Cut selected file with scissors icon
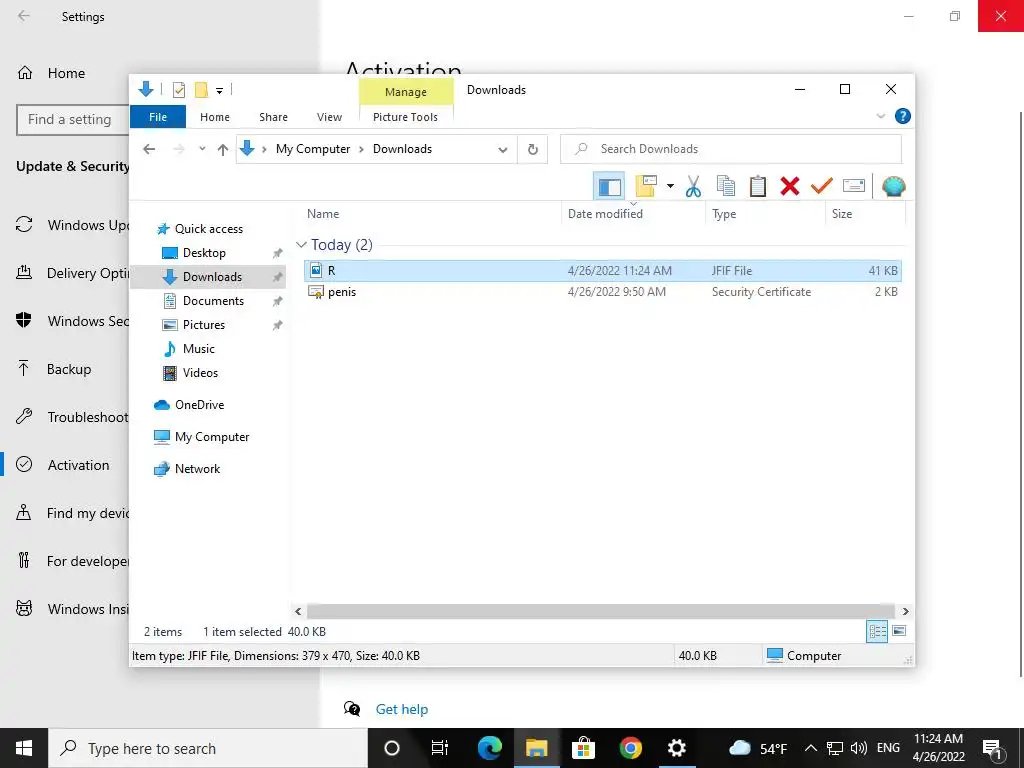 [x=694, y=187]
